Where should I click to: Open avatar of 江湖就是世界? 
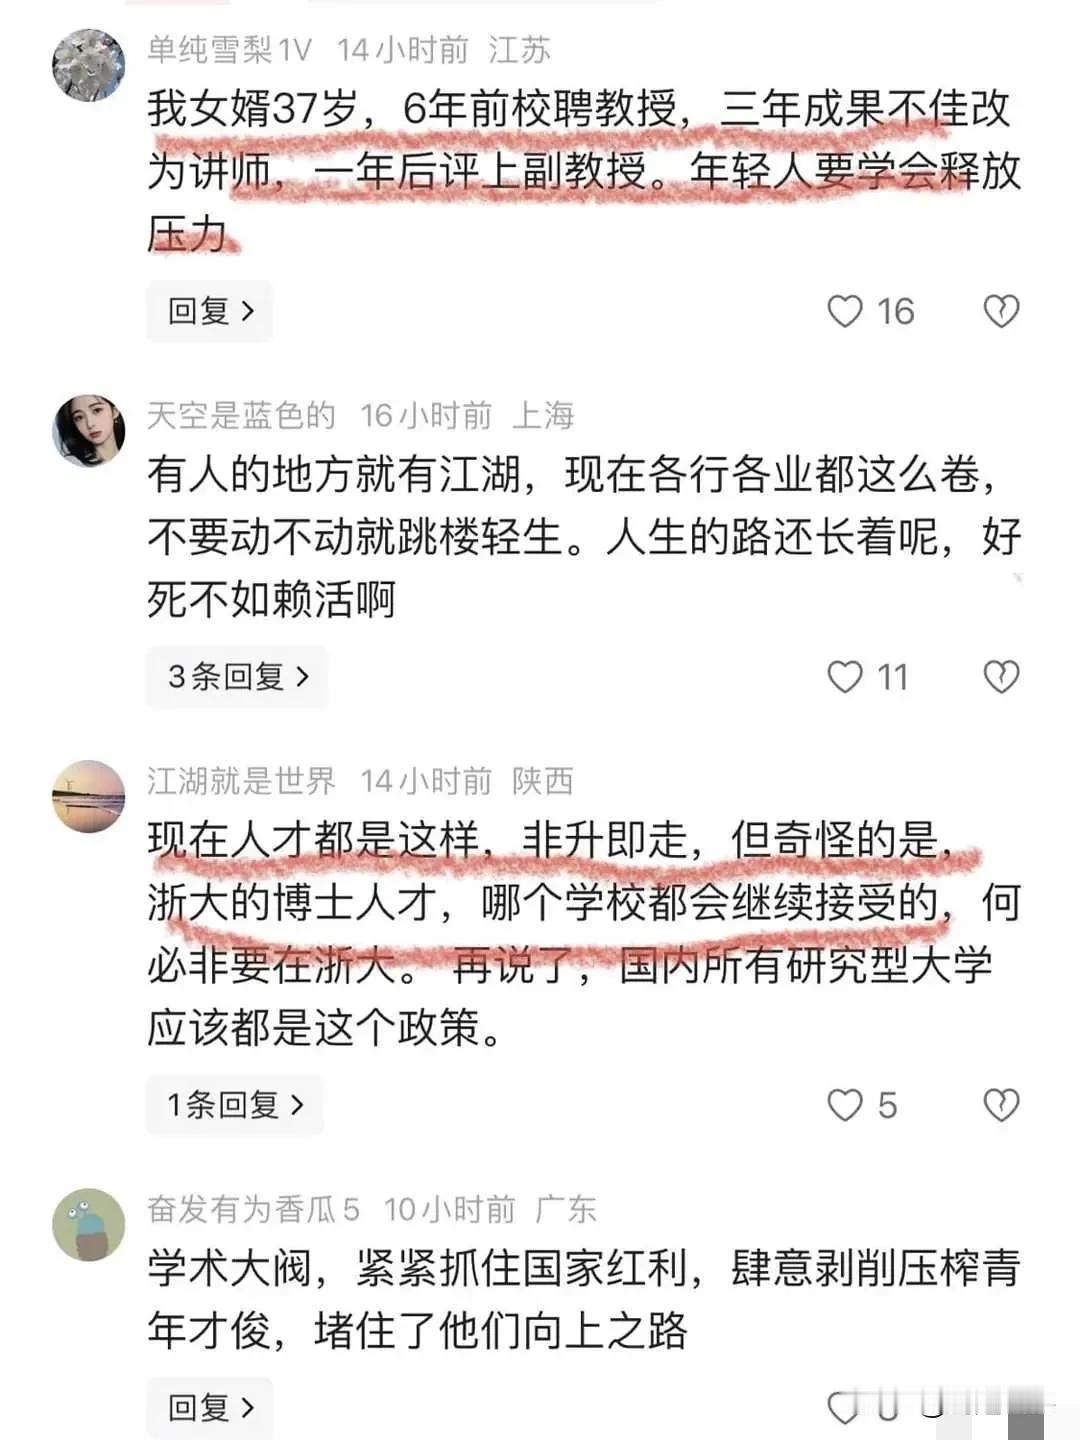pos(88,795)
